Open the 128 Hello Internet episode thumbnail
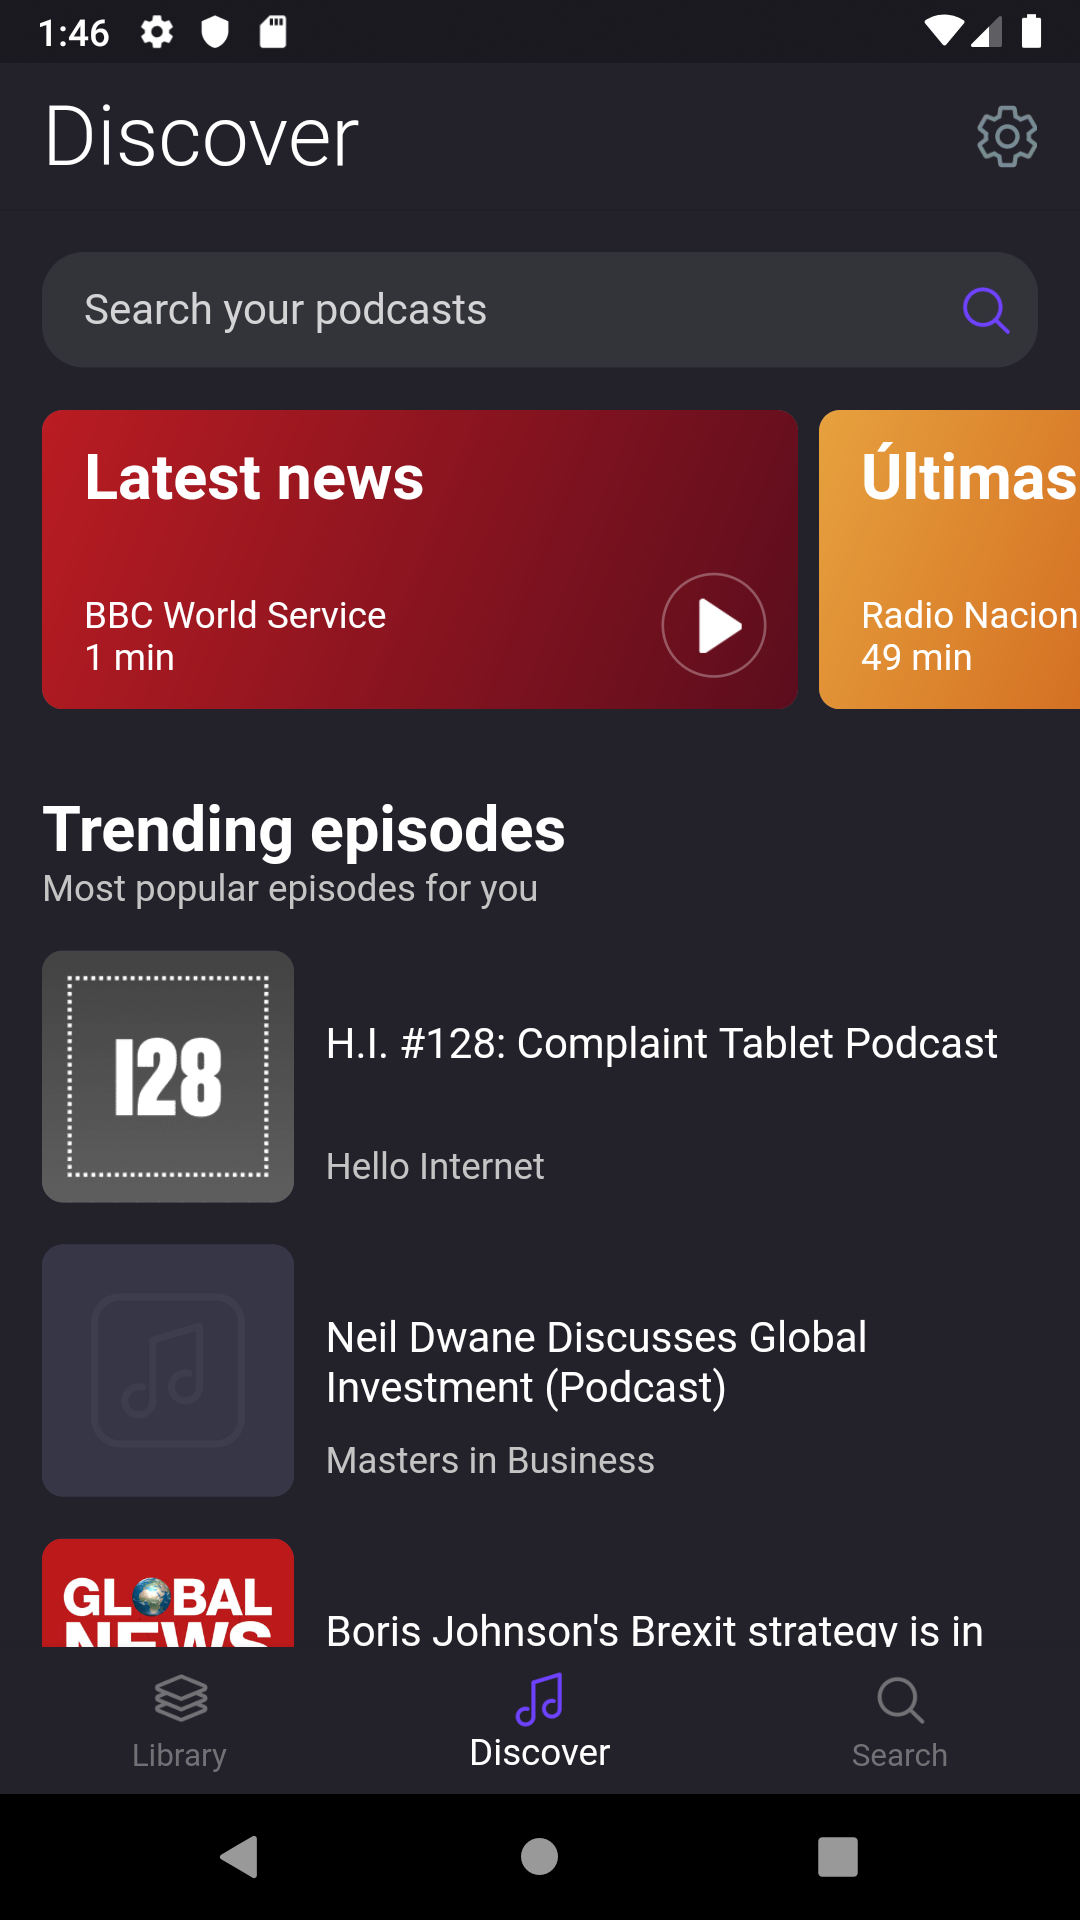 click(168, 1076)
